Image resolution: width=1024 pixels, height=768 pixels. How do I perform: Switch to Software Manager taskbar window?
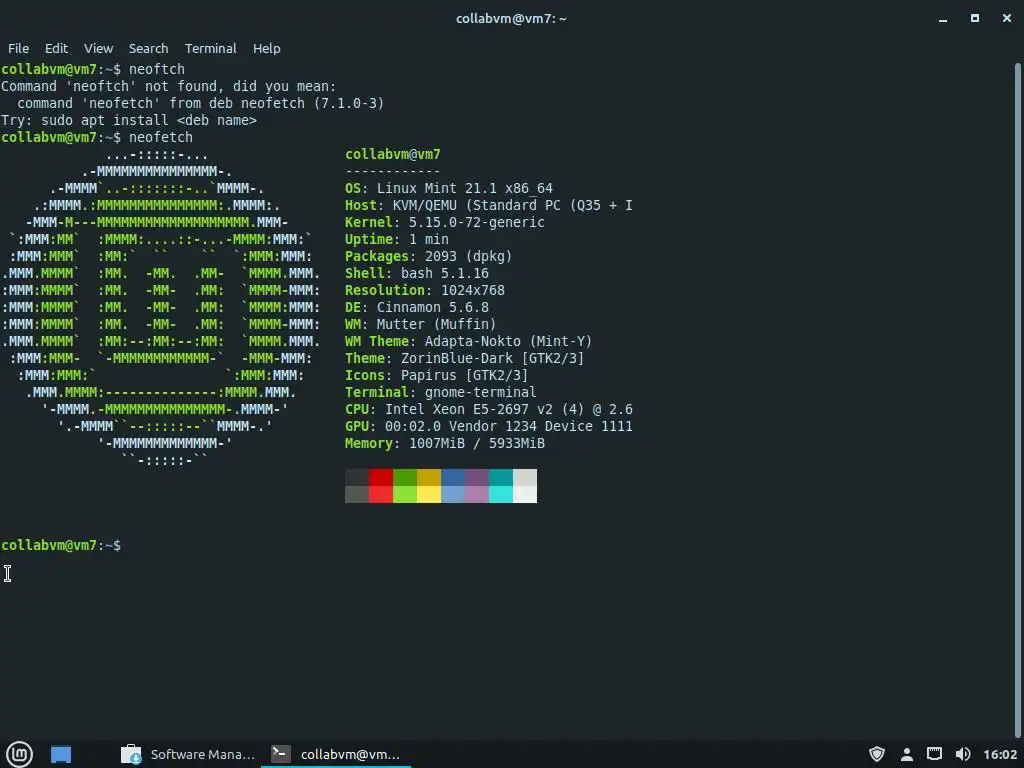coord(189,754)
